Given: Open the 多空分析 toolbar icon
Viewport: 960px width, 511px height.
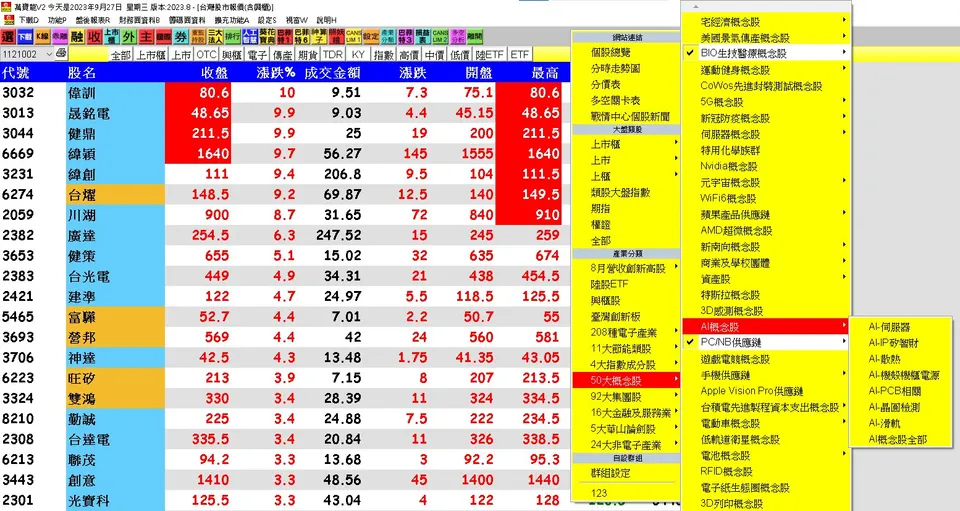Looking at the screenshot, I should point(457,37).
